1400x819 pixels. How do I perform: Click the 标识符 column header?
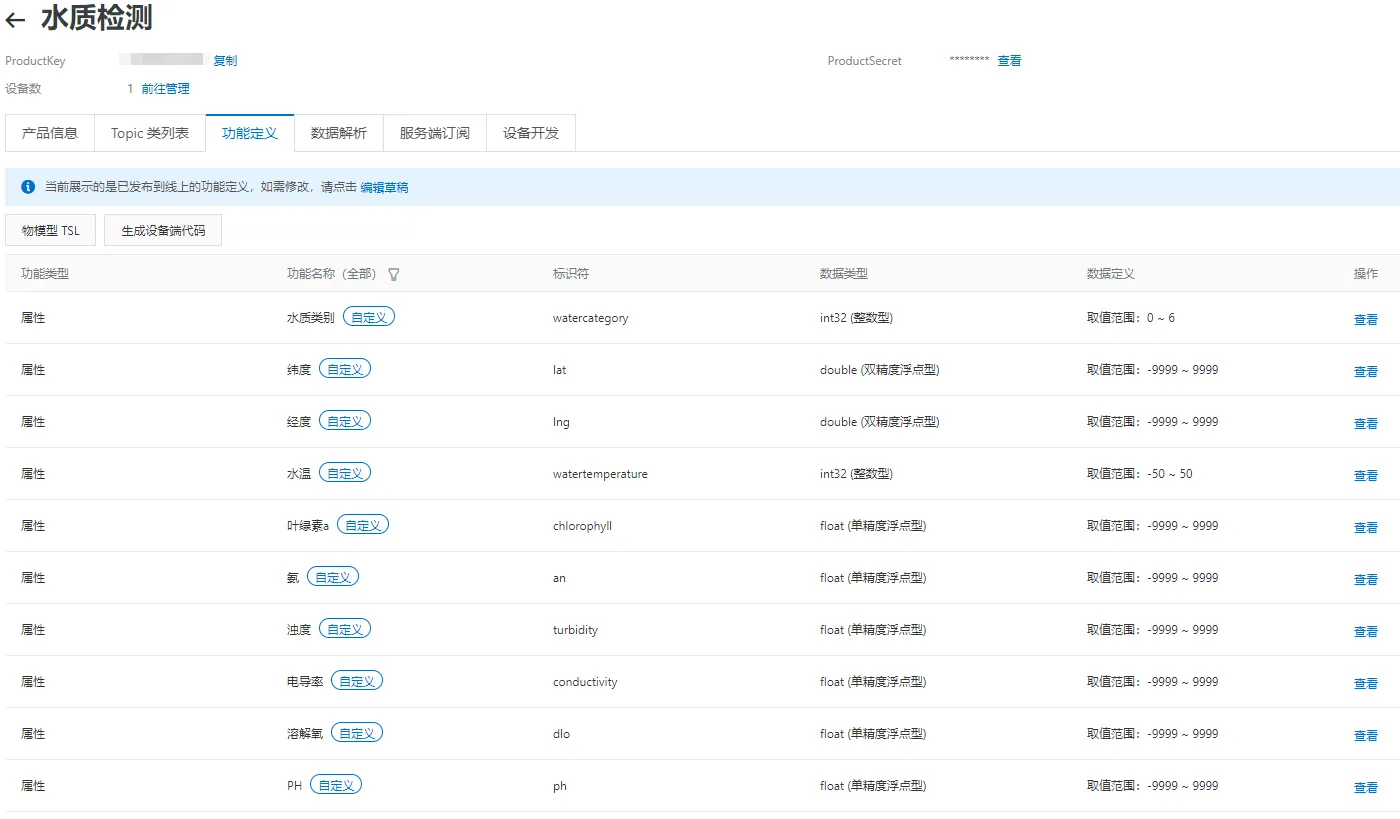tap(571, 274)
